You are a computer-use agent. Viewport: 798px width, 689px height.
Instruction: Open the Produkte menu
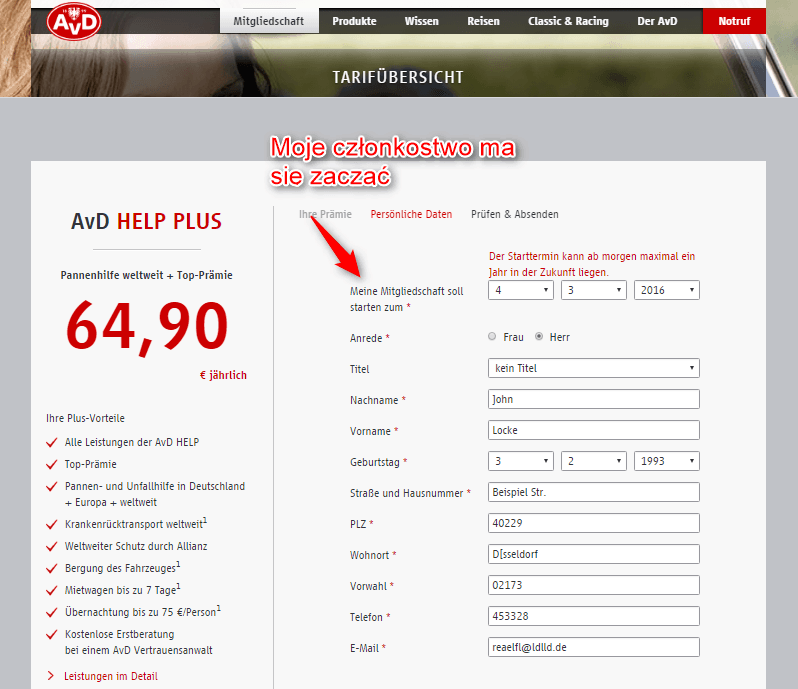(x=354, y=21)
